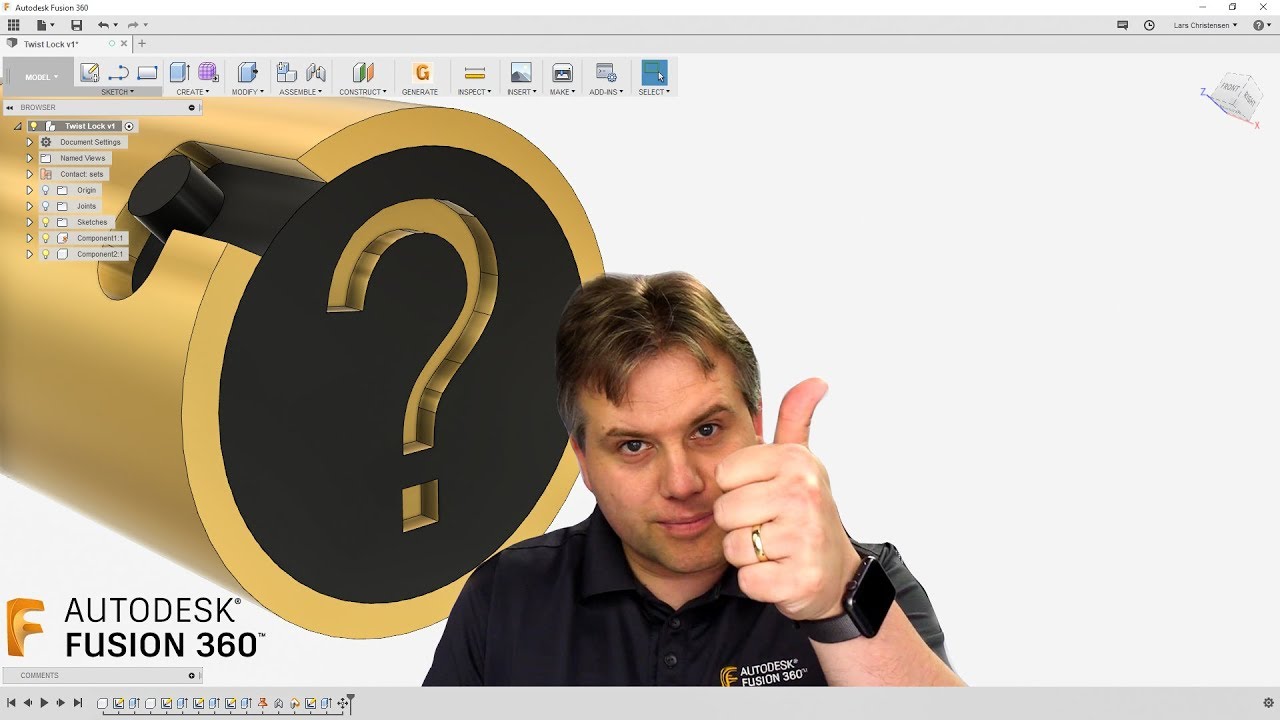The height and width of the screenshot is (720, 1280).
Task: Open the File menu icon
Action: 44,25
